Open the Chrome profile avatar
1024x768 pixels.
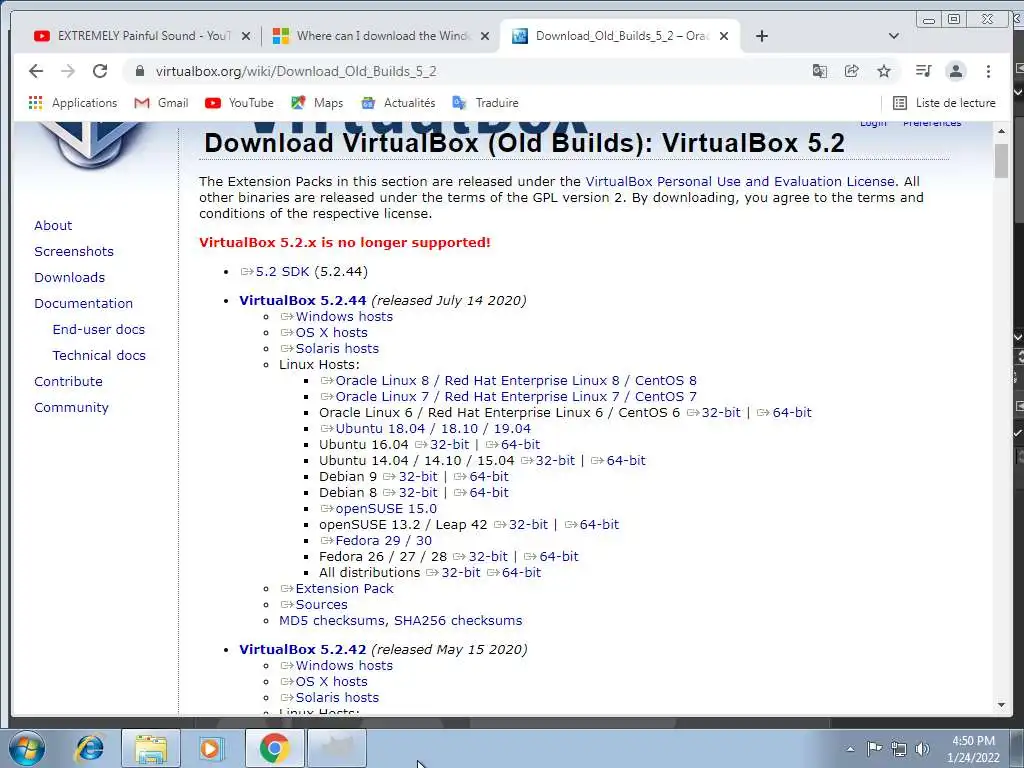(955, 71)
